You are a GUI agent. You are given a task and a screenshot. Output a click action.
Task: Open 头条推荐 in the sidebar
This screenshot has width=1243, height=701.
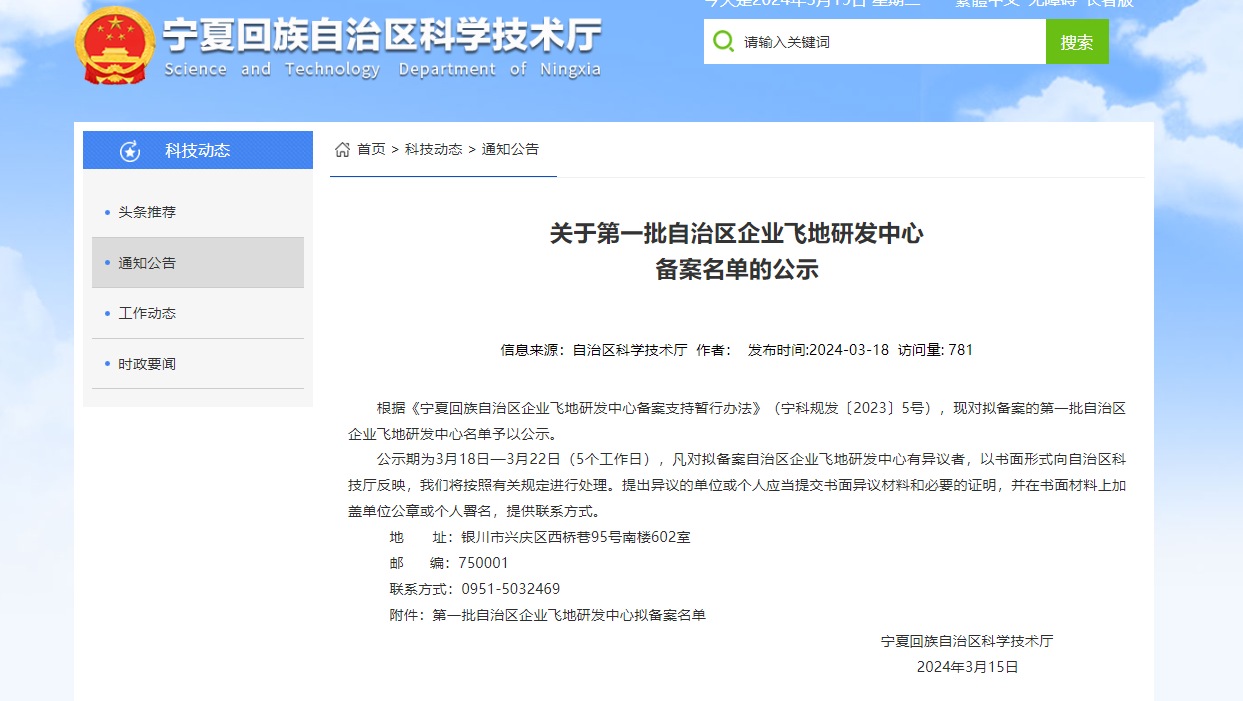coord(147,212)
